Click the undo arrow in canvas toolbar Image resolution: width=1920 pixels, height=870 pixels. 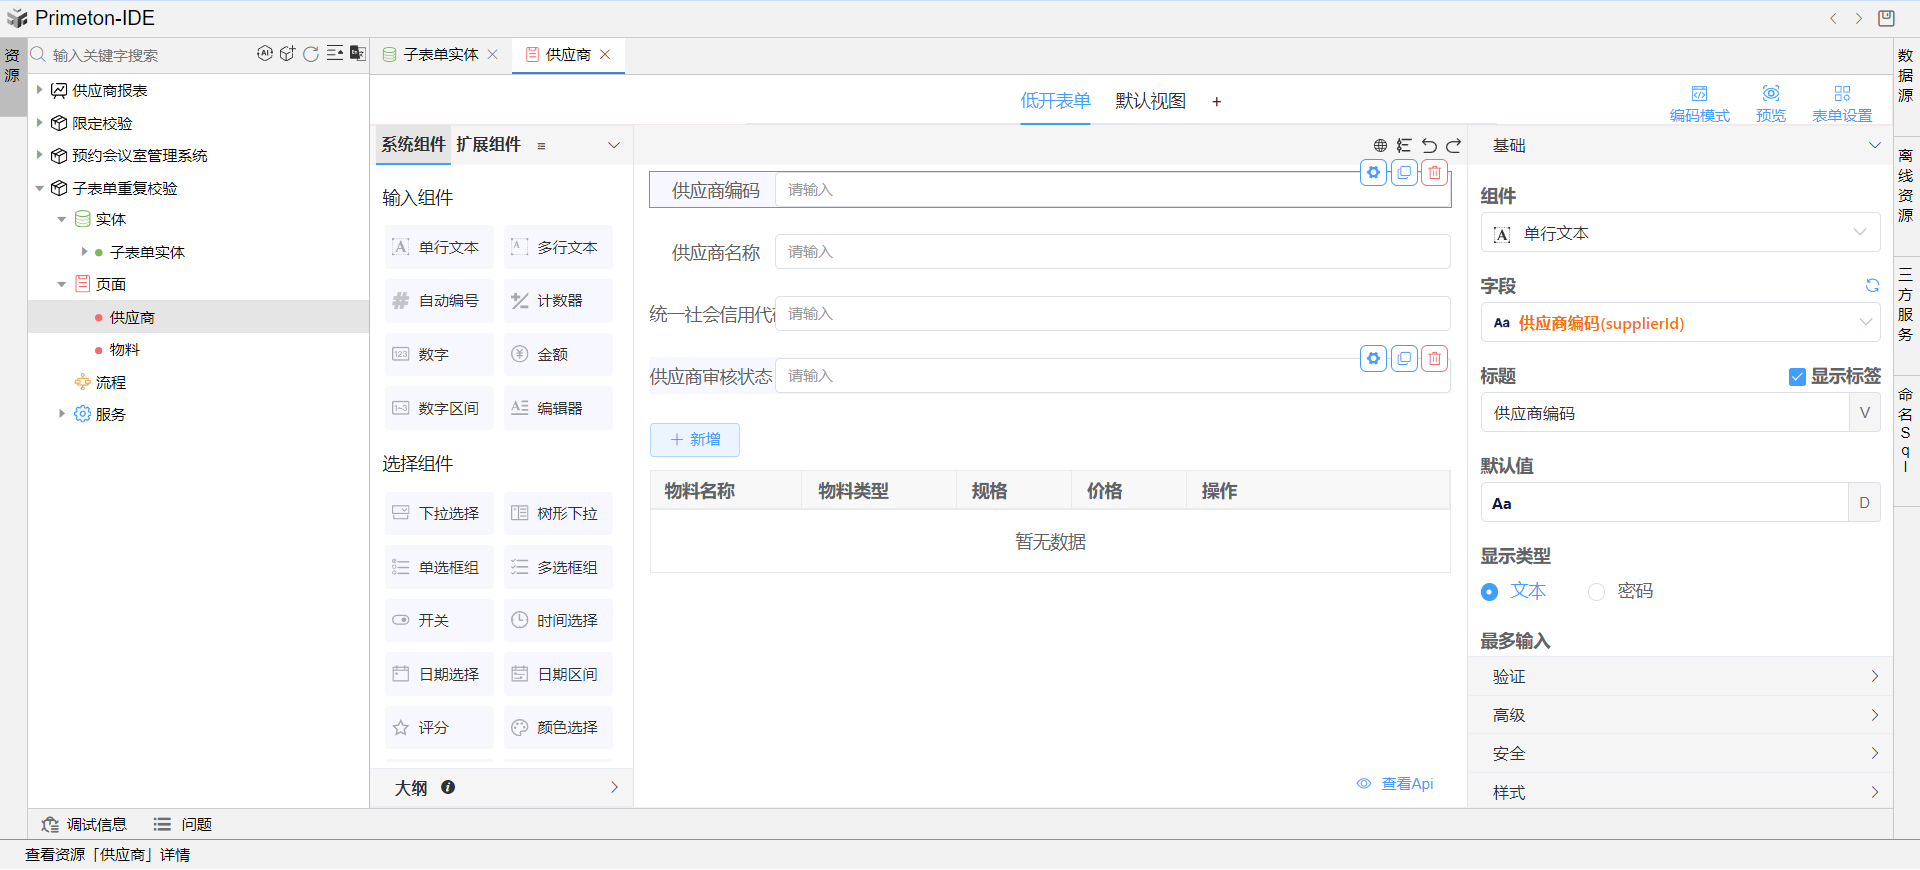[x=1429, y=146]
